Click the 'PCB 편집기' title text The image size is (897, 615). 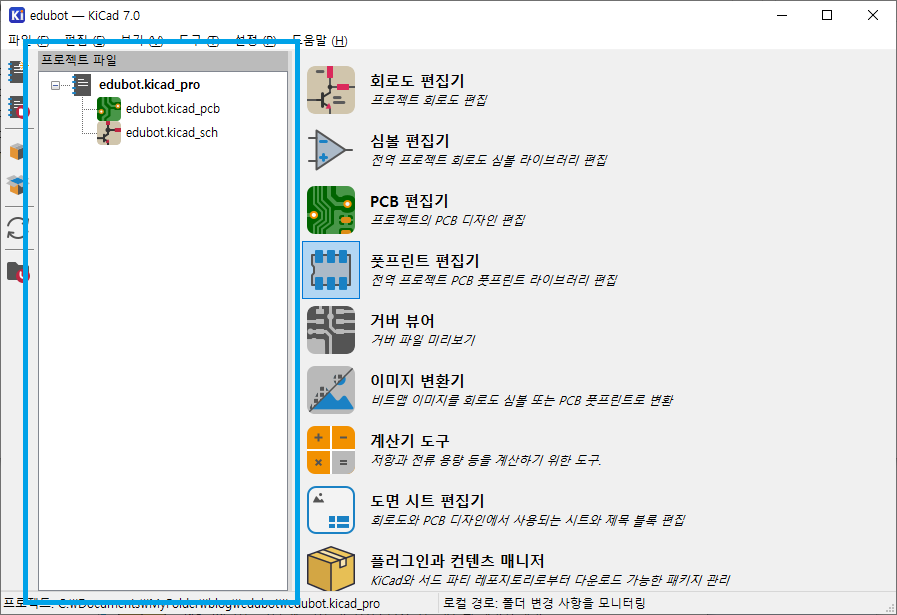409,201
